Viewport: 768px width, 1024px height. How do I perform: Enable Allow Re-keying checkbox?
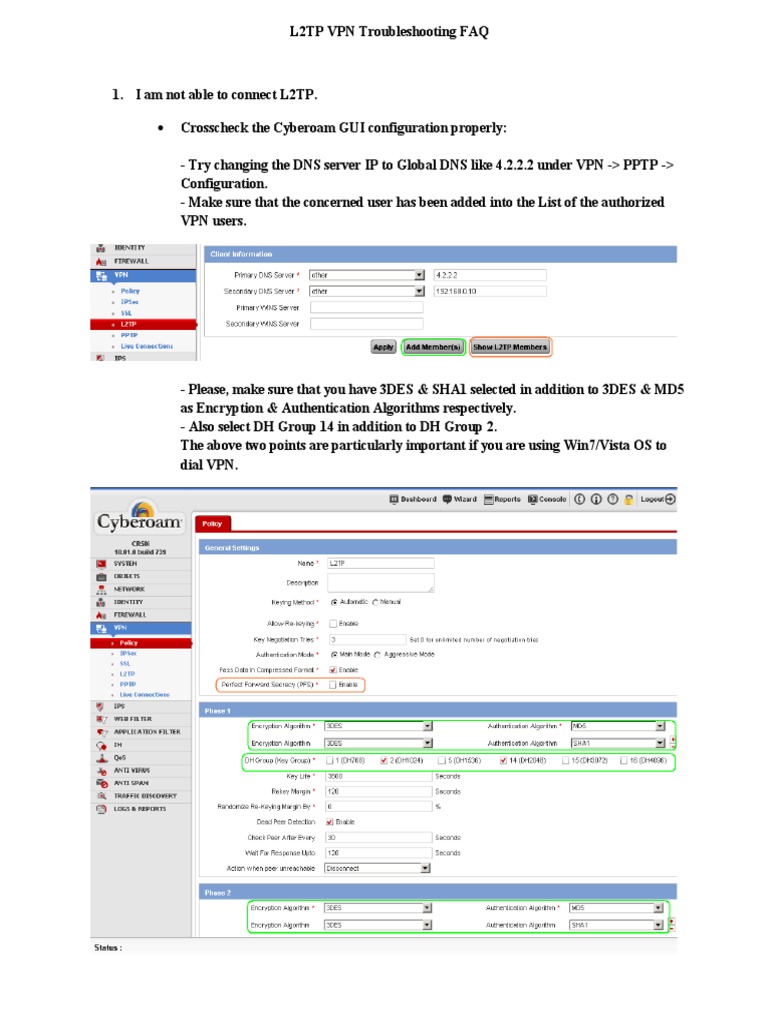coord(333,624)
